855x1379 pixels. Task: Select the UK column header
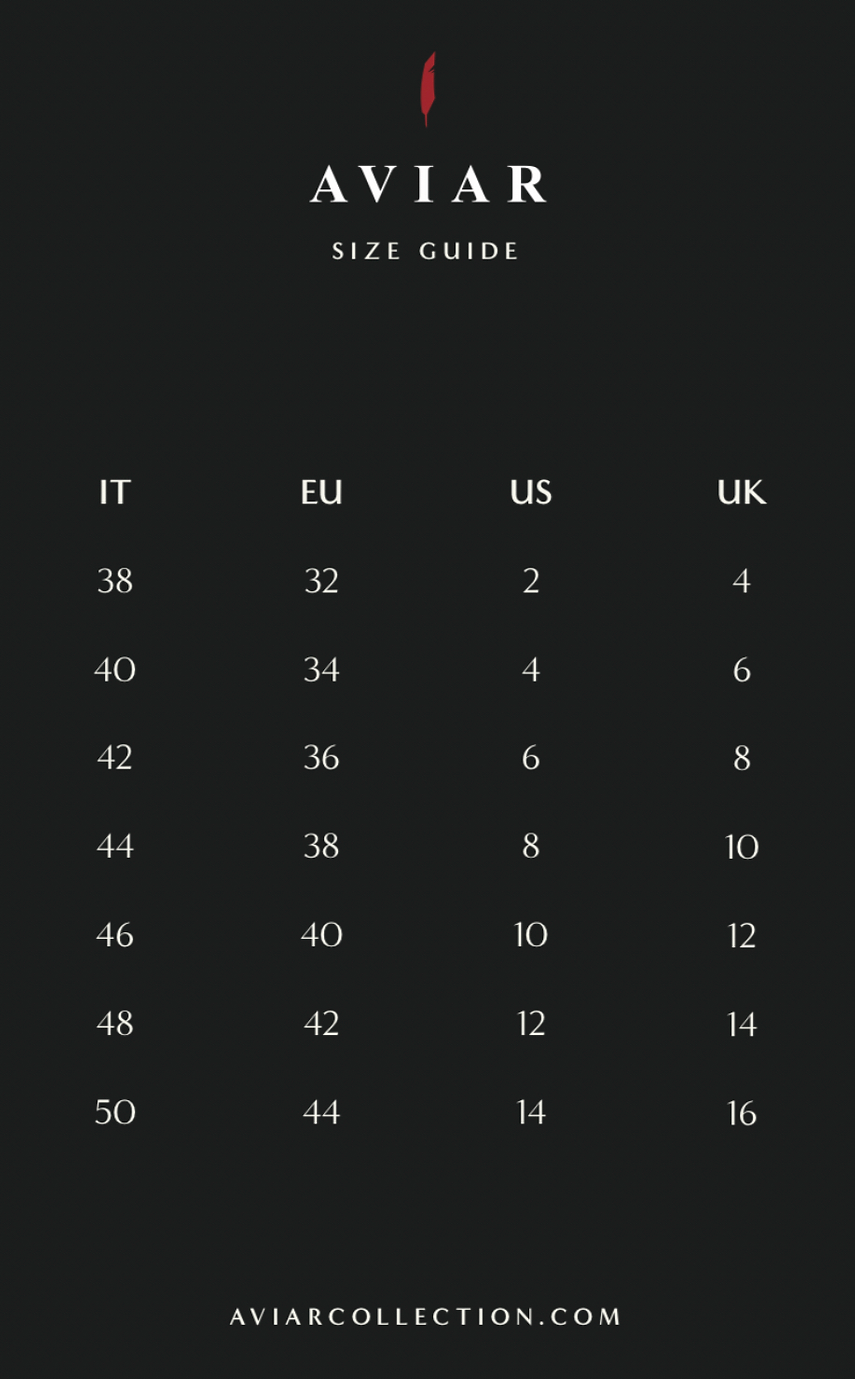(x=741, y=492)
